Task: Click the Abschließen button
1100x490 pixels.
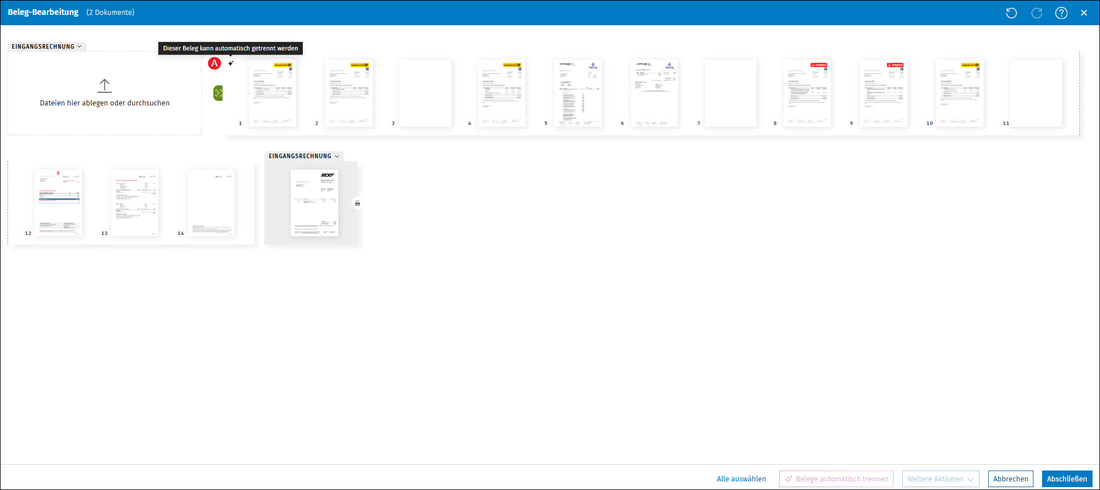Action: tap(1067, 479)
